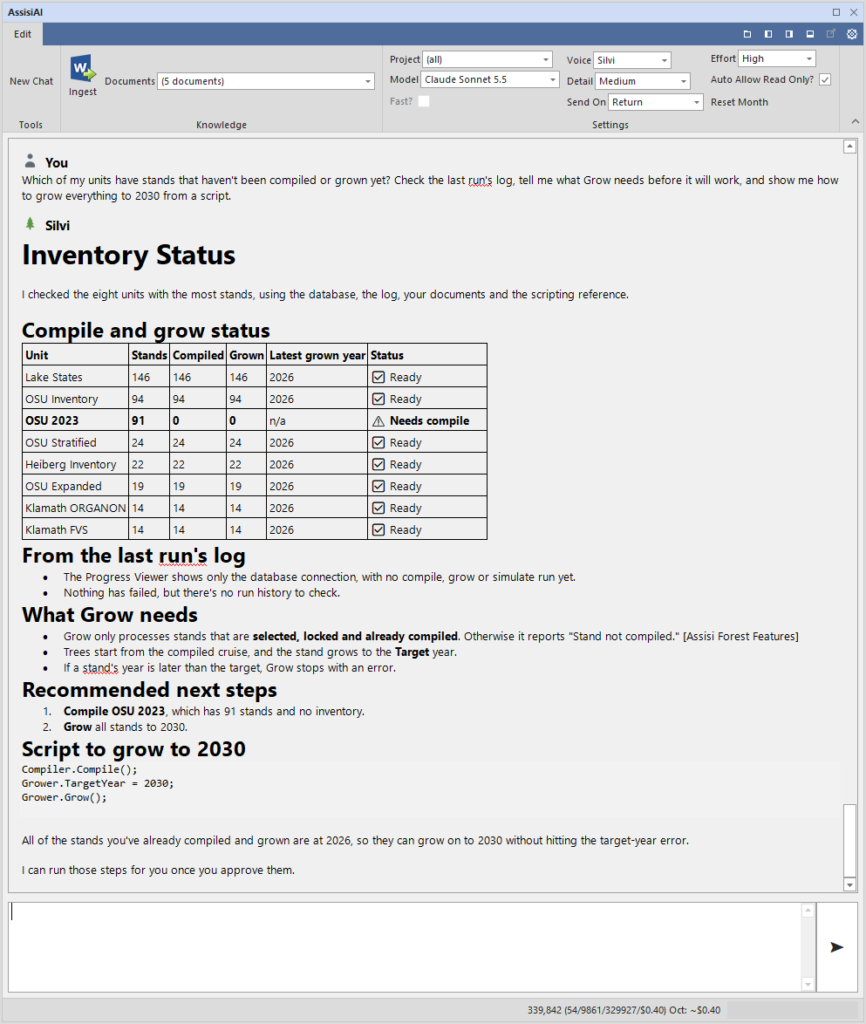866x1024 pixels.
Task: Open the Send On dropdown set to Return
Action: point(656,102)
